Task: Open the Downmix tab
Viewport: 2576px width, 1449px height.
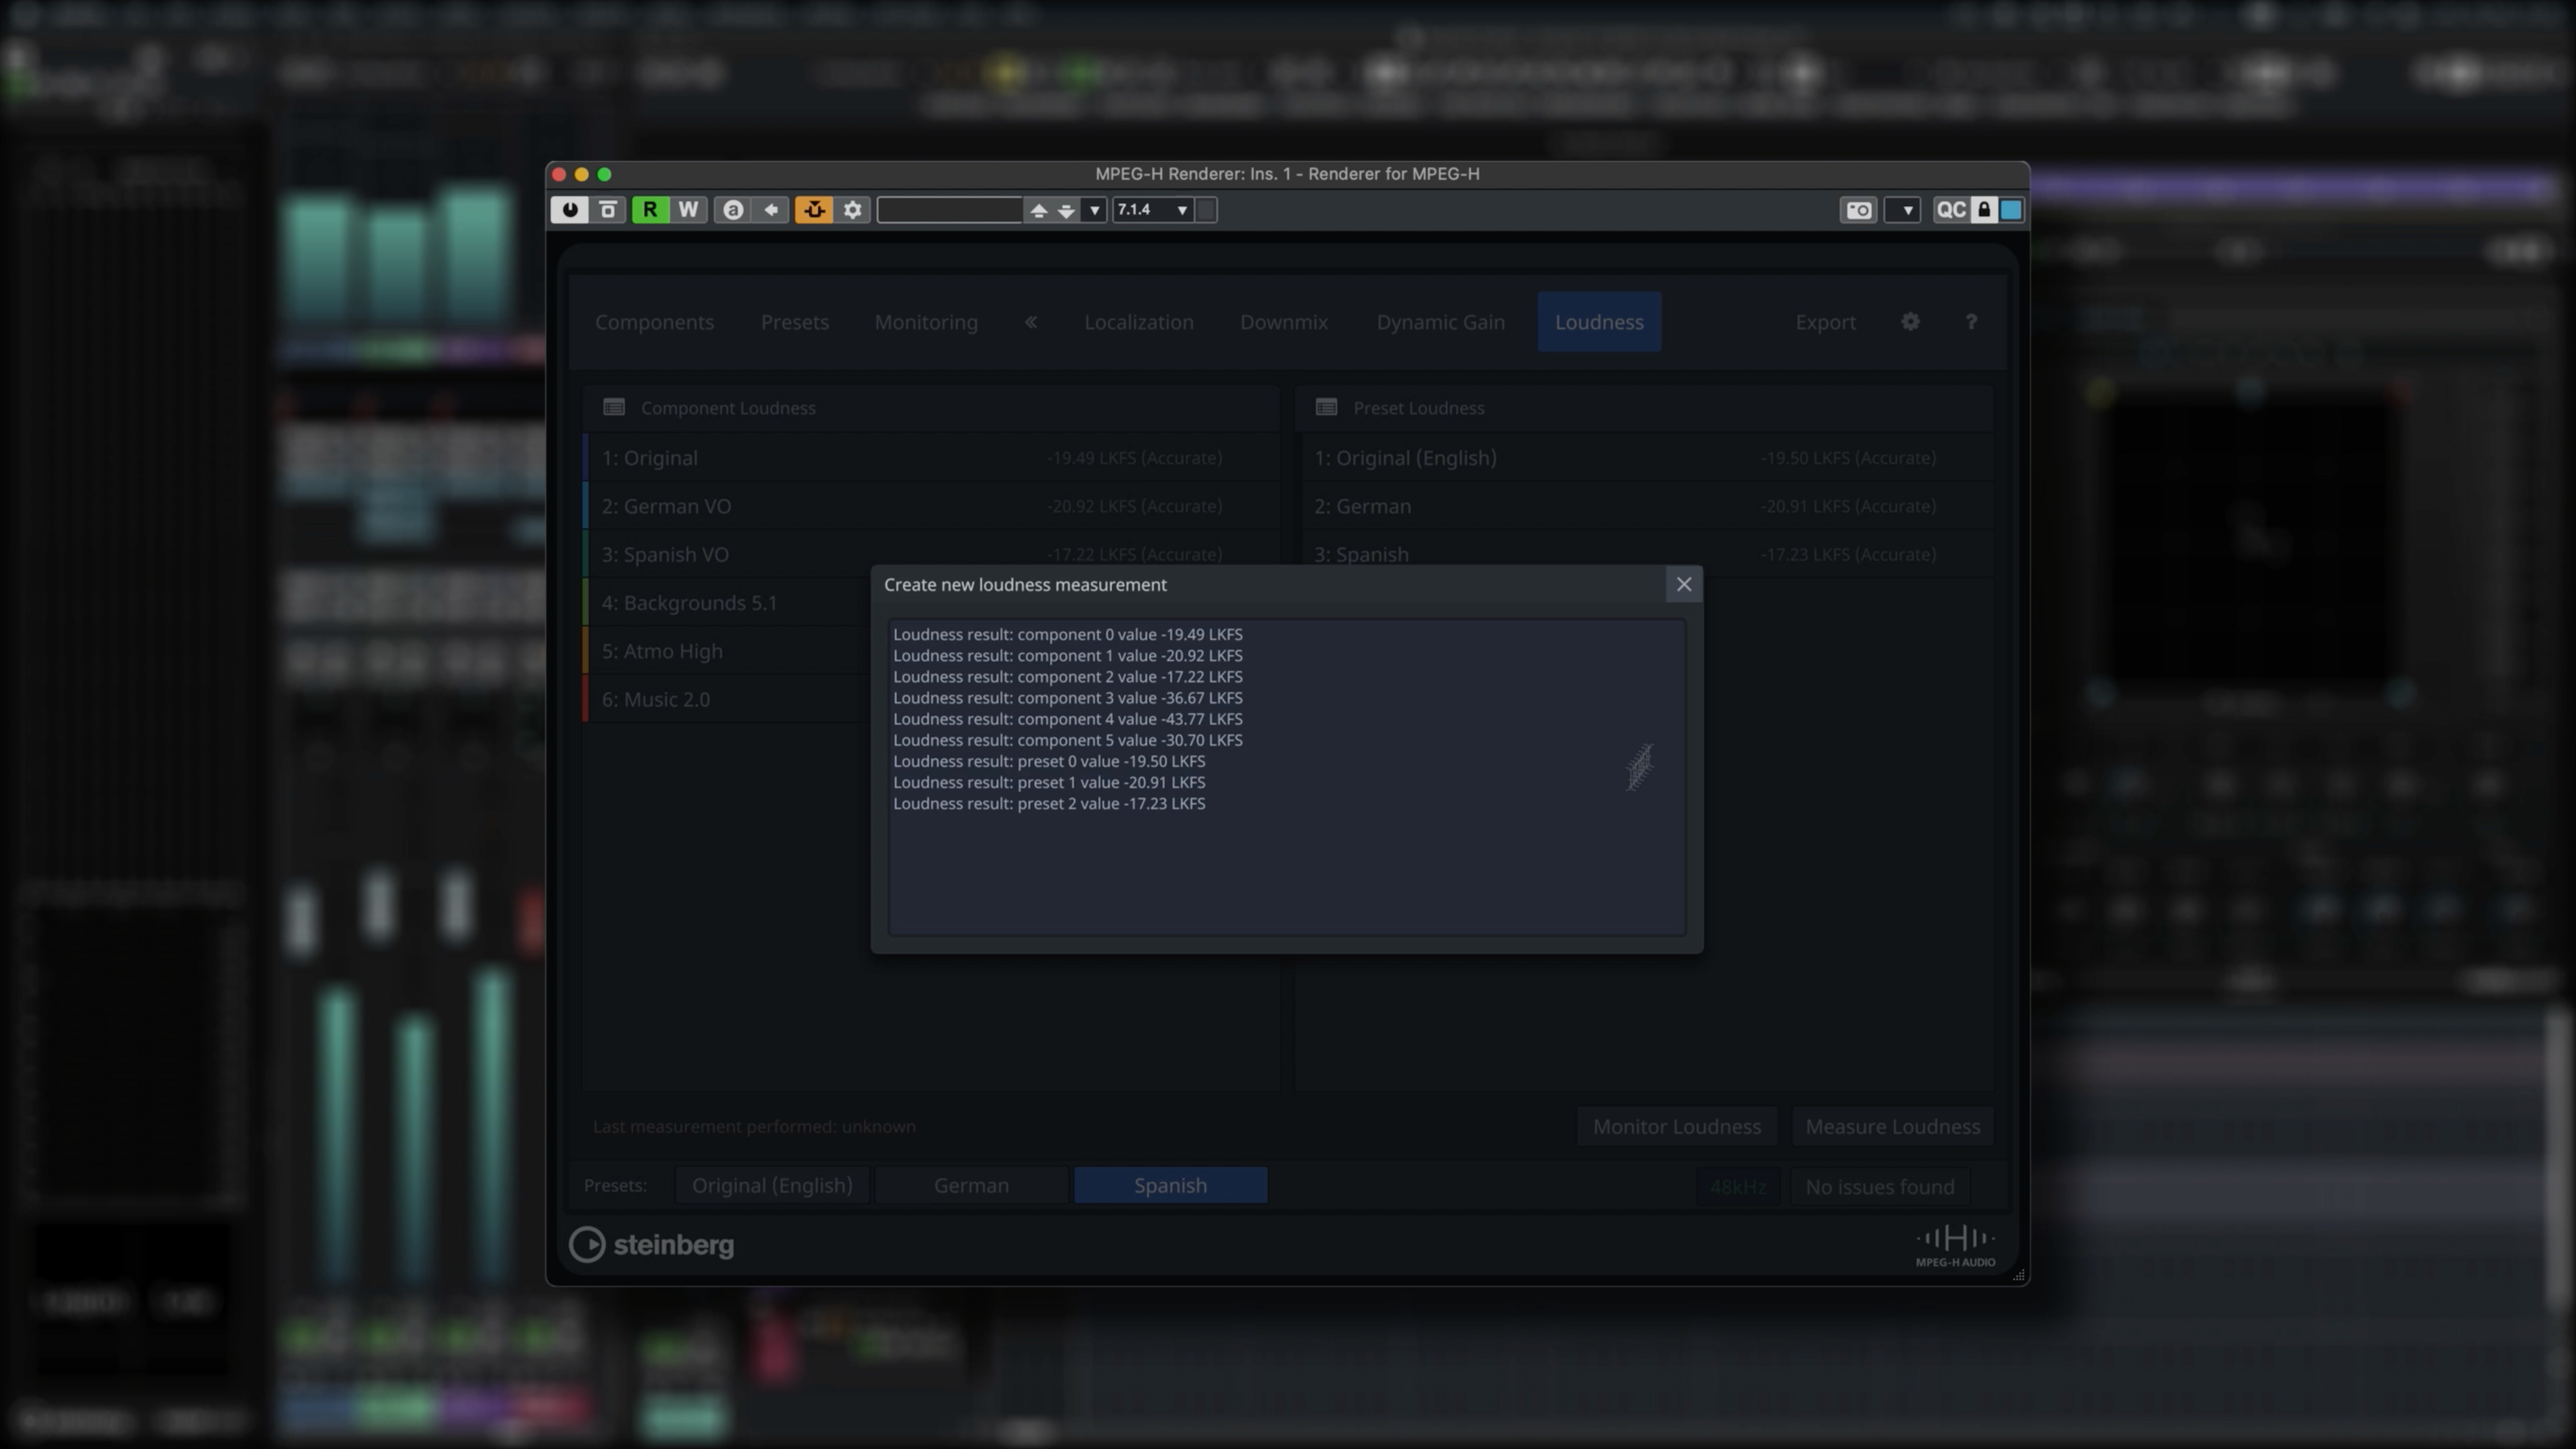Action: click(x=1283, y=322)
